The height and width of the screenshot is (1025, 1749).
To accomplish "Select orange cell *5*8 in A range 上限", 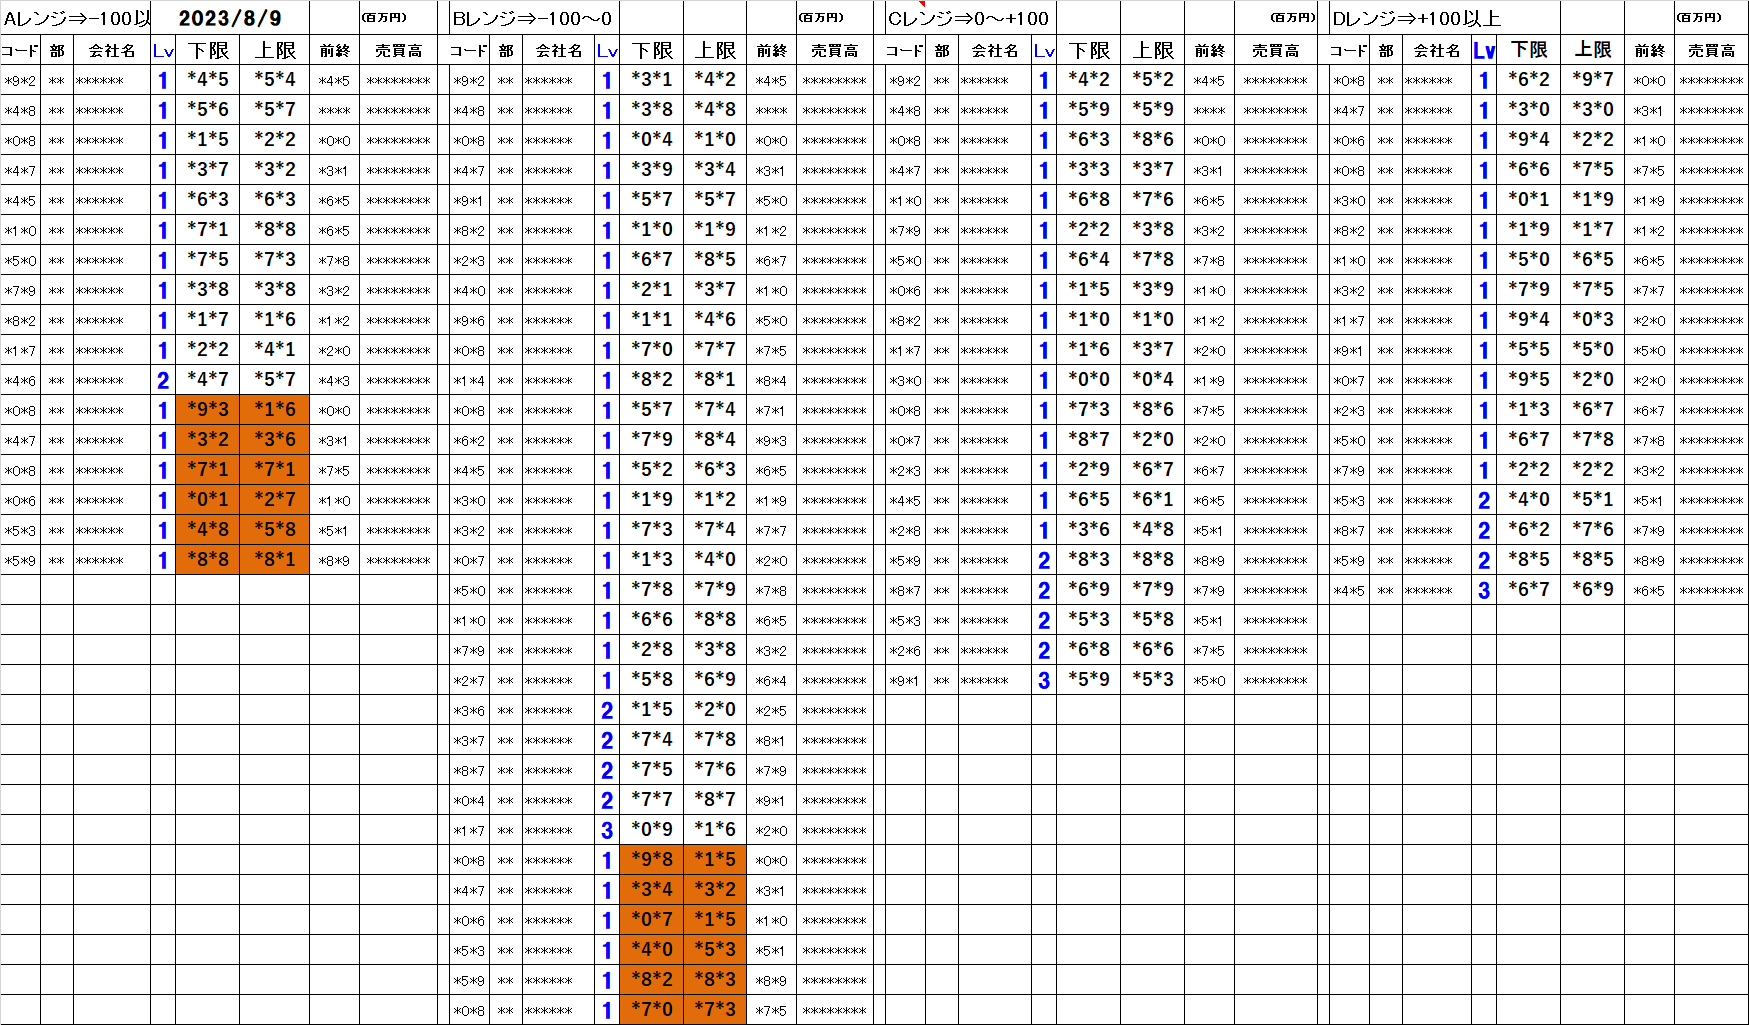I will coord(275,530).
